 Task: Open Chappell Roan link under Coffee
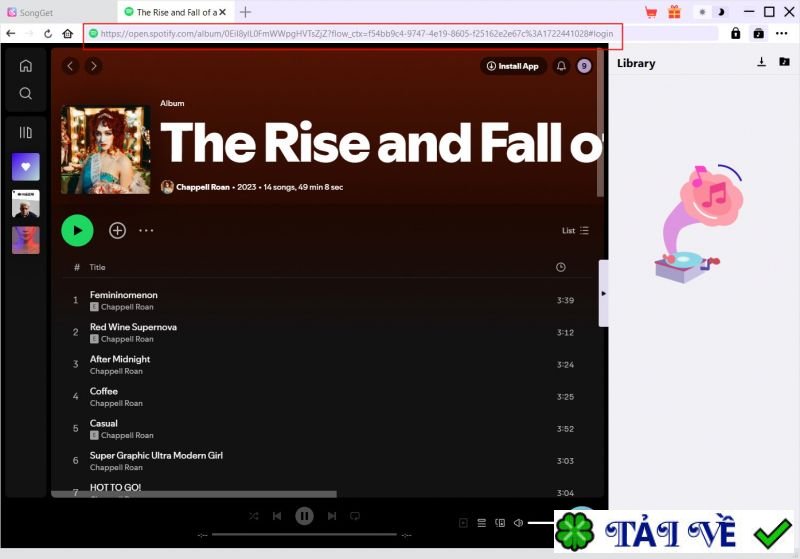[116, 403]
